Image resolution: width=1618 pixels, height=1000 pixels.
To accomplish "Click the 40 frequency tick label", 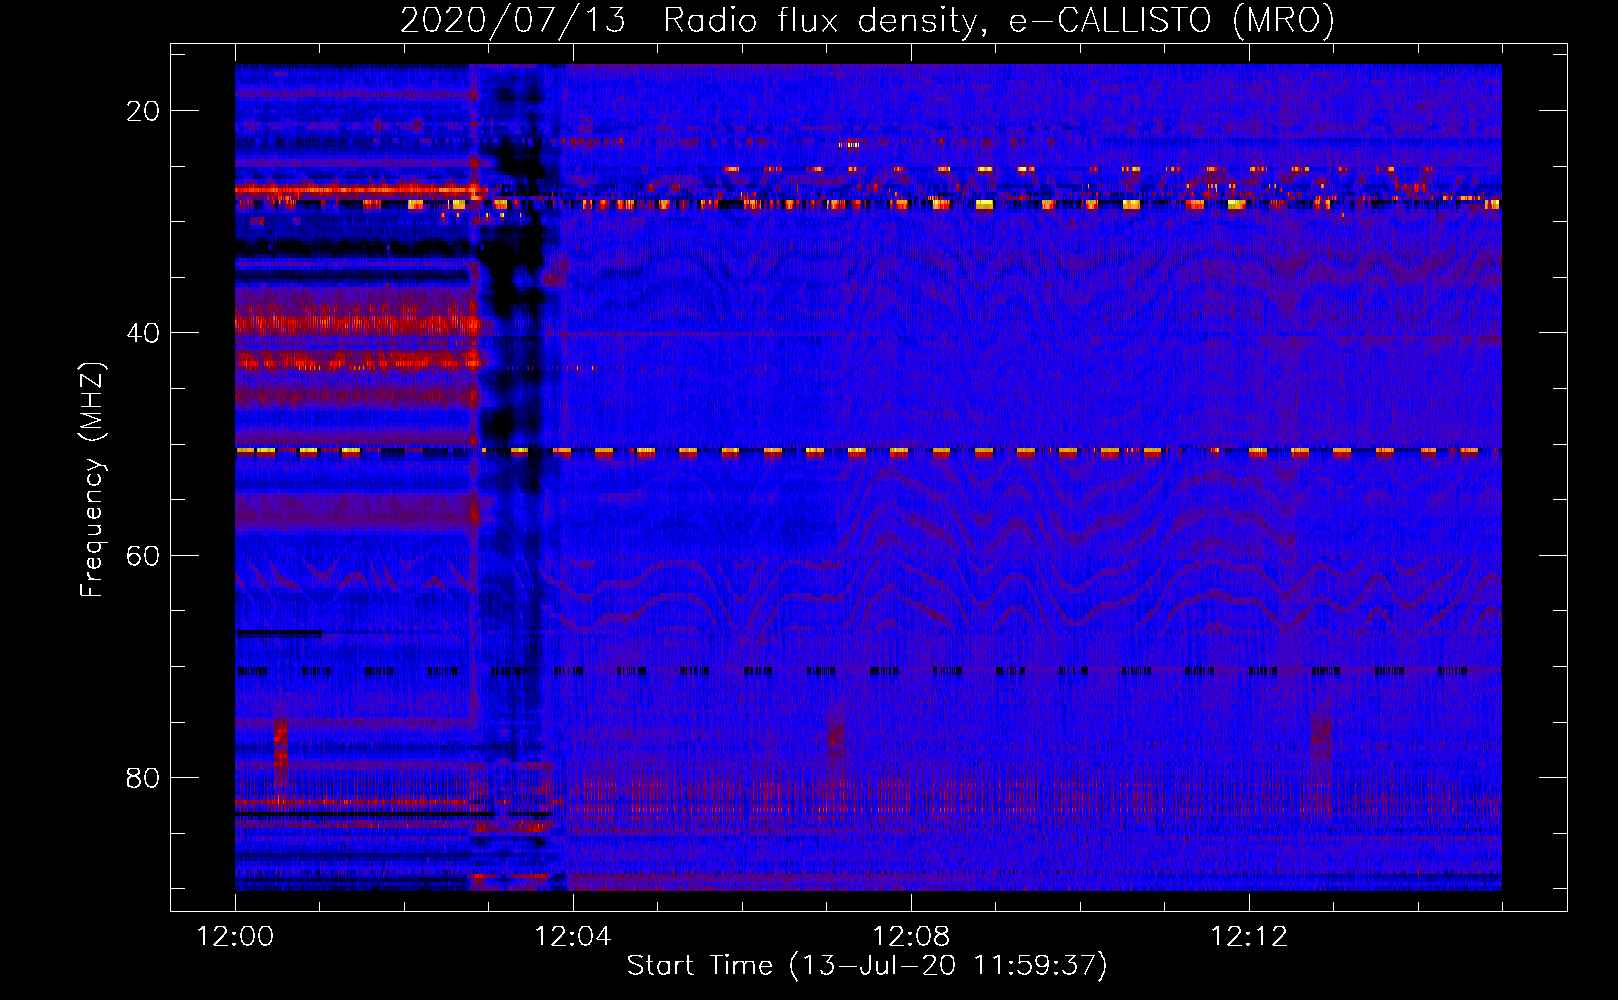I will (143, 333).
